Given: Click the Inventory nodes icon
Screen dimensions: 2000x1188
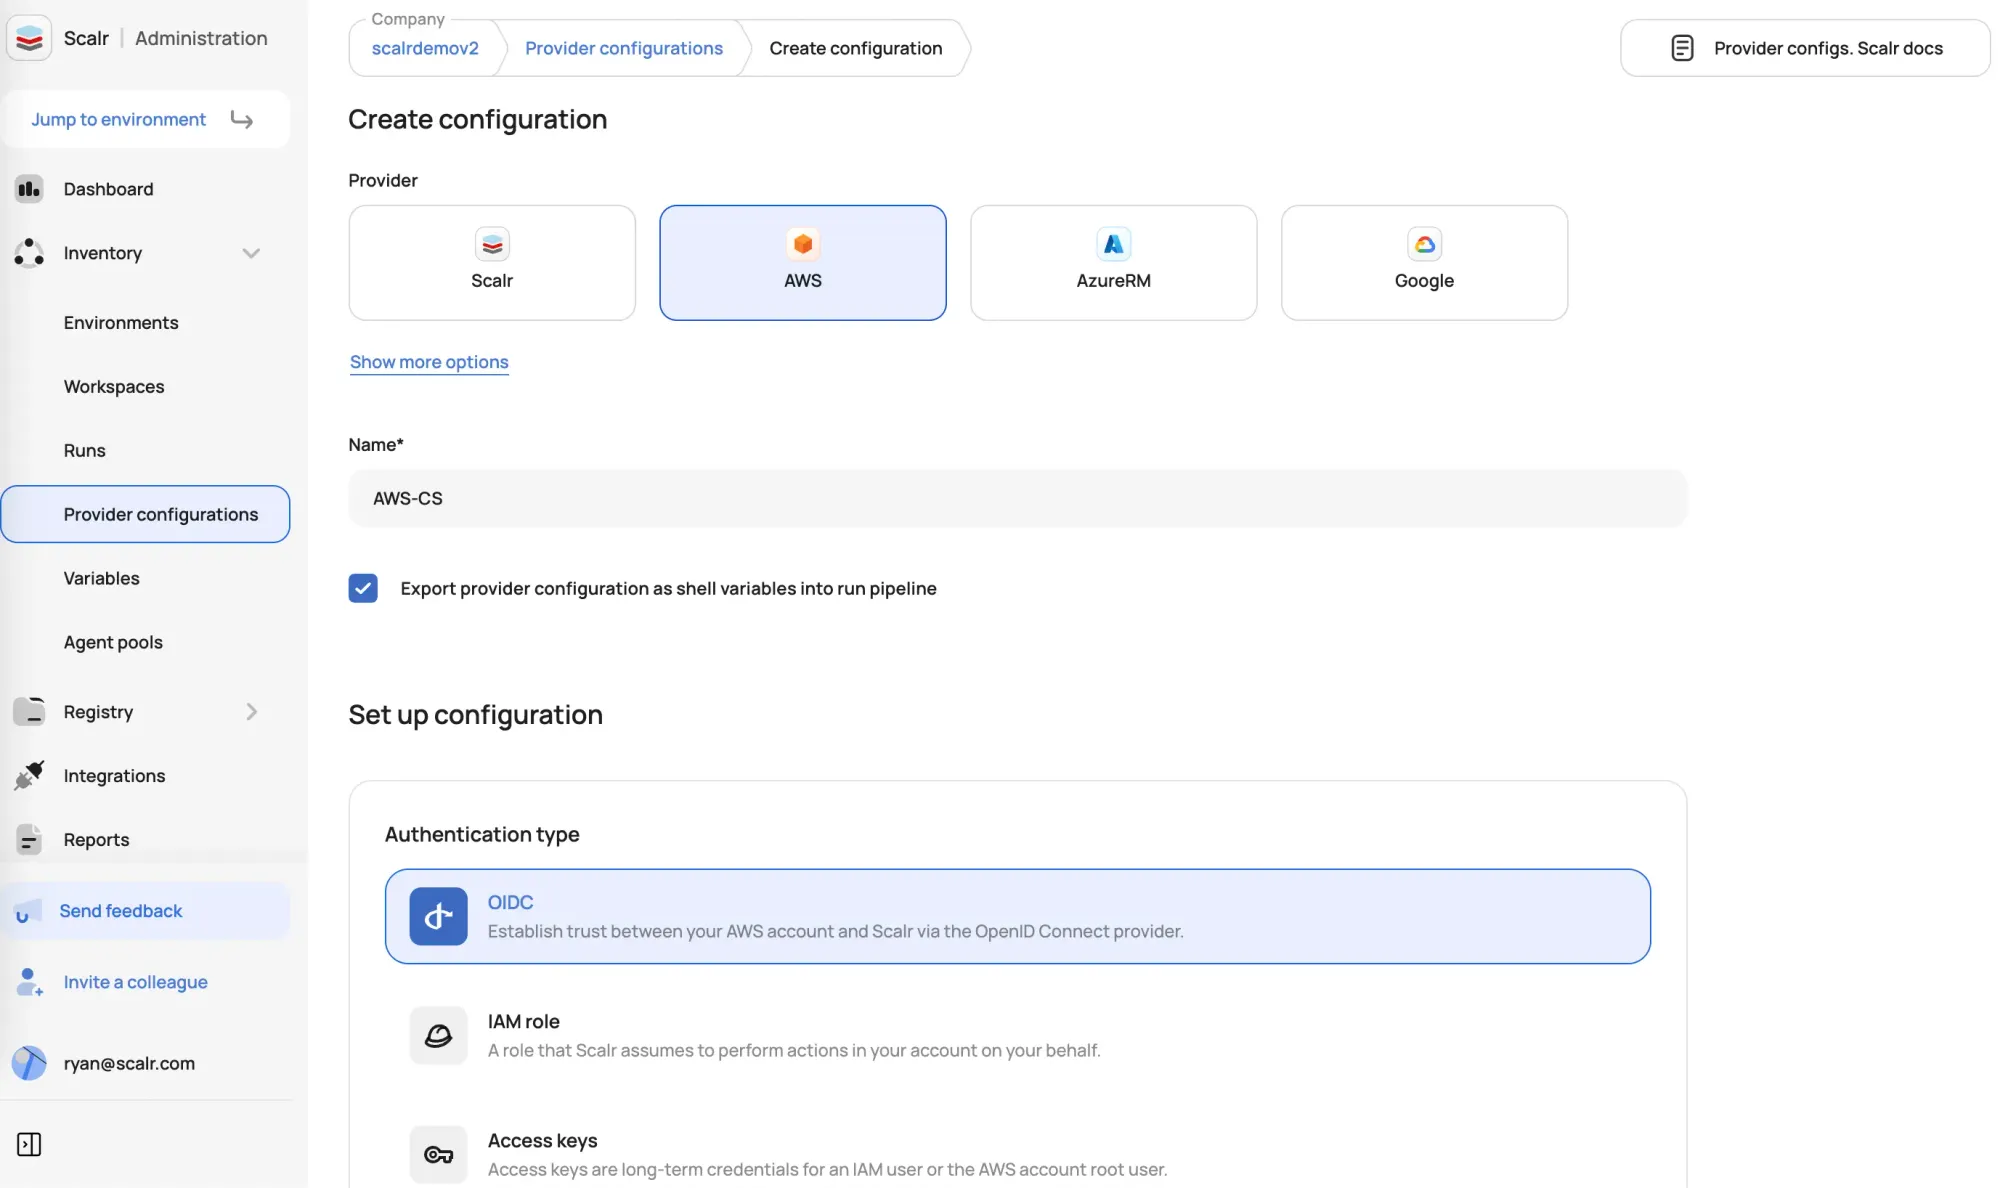Looking at the screenshot, I should pos(29,253).
